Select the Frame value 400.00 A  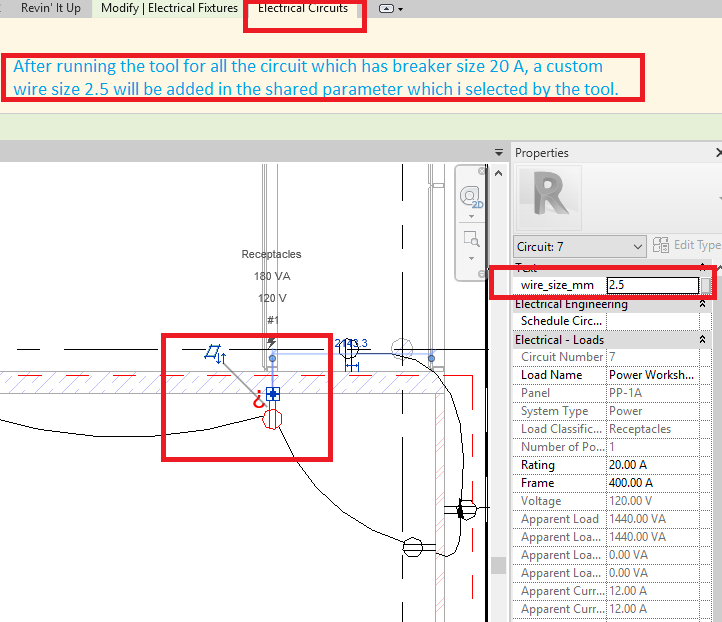click(x=652, y=483)
